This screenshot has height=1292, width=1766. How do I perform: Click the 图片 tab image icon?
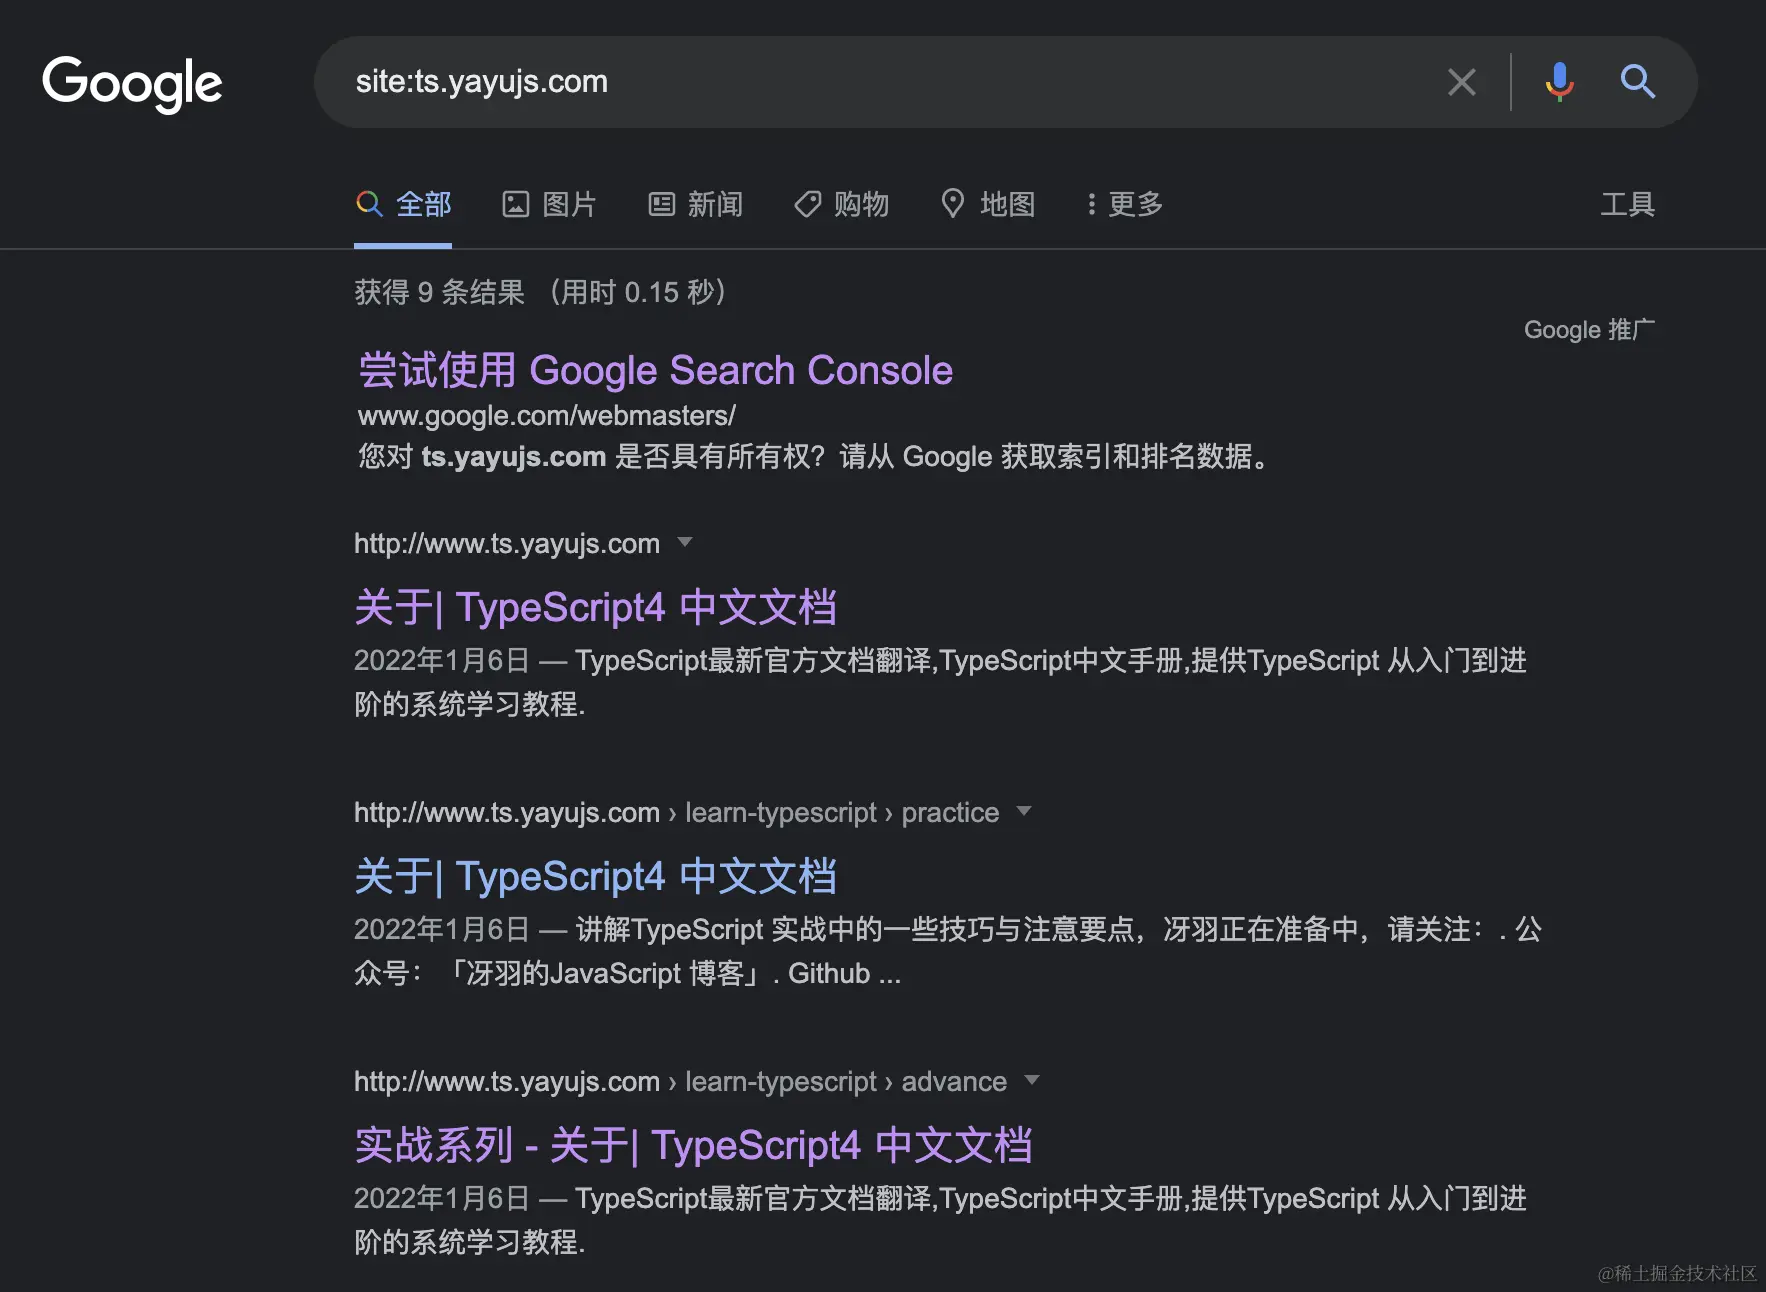click(x=515, y=204)
